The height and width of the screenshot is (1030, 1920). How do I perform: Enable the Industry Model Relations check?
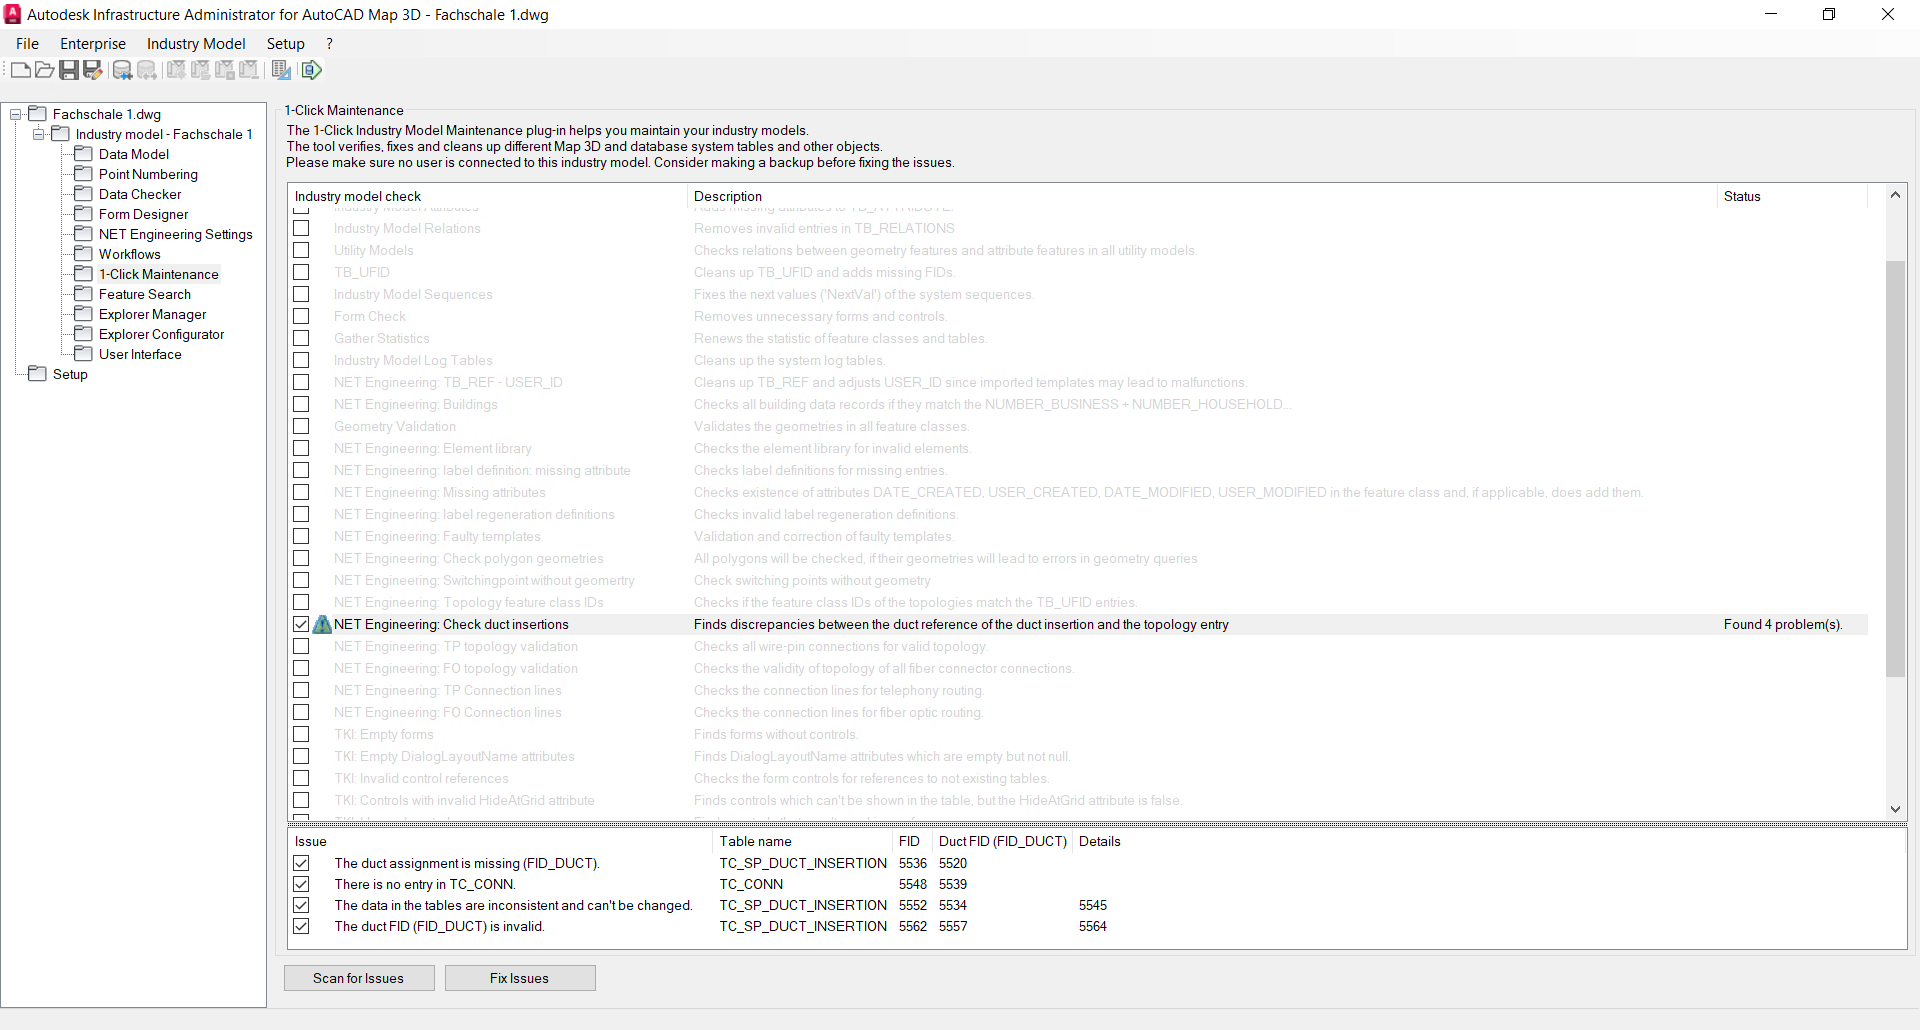[x=301, y=228]
